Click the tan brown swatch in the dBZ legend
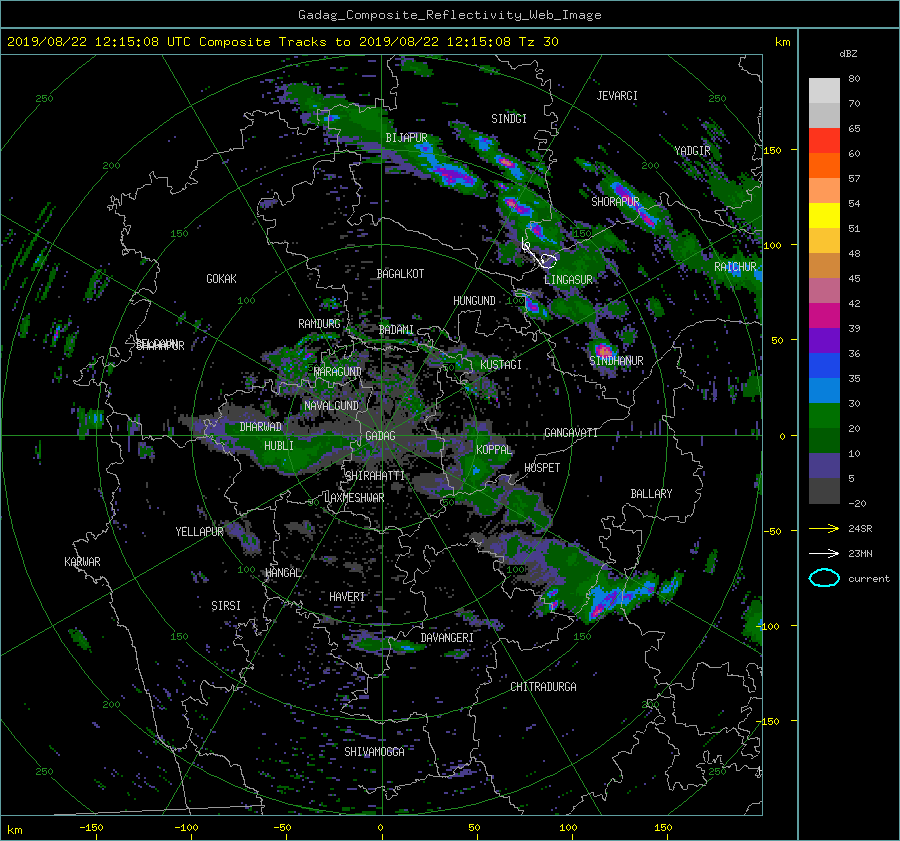Viewport: 900px width, 841px height. pos(824,266)
